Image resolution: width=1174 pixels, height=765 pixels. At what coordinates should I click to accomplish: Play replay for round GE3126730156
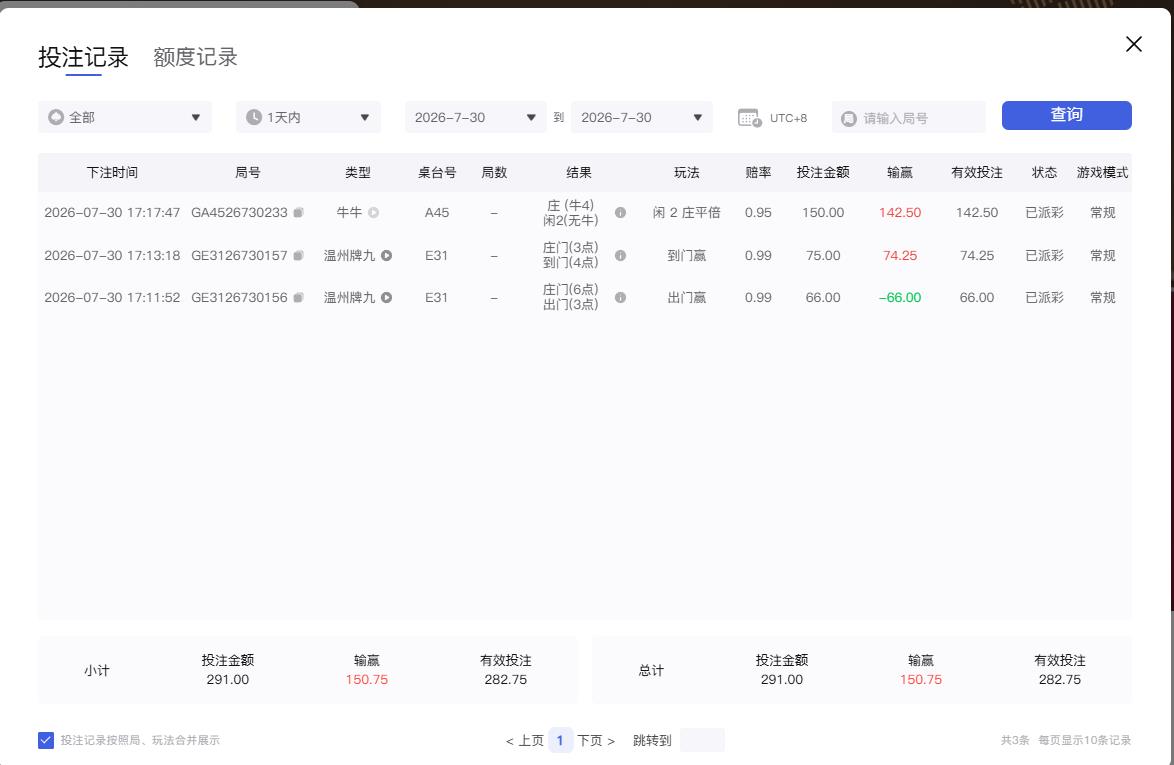pos(386,297)
